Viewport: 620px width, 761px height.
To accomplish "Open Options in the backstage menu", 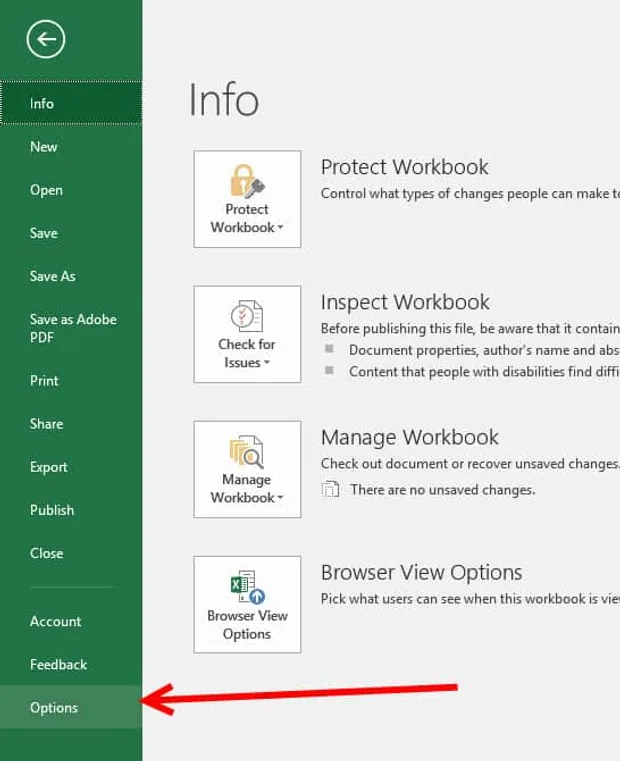I will click(x=71, y=707).
